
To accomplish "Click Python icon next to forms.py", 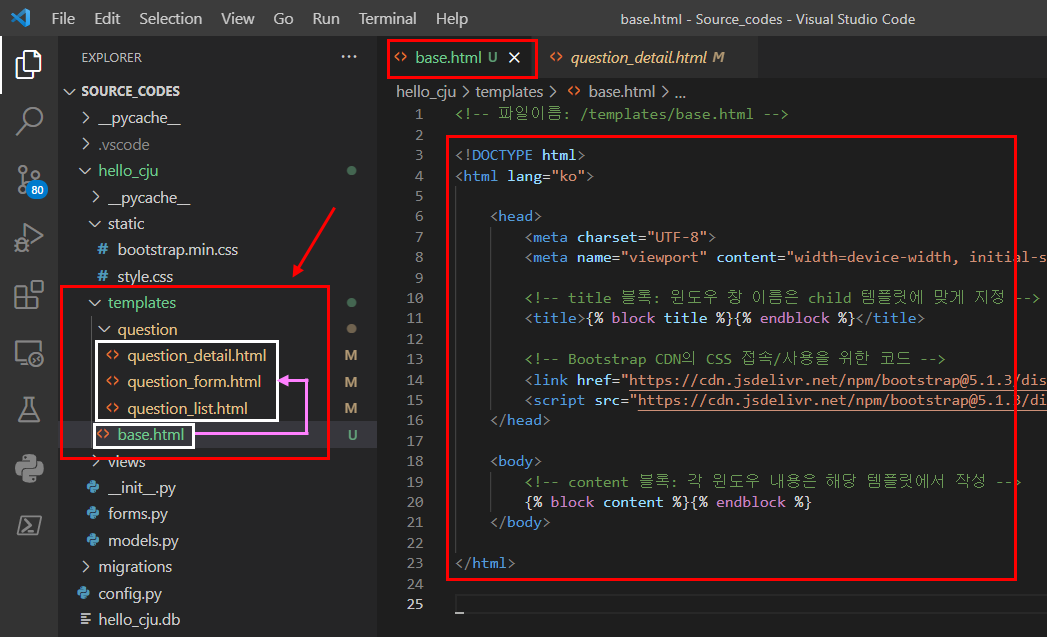I will pyautogui.click(x=93, y=513).
